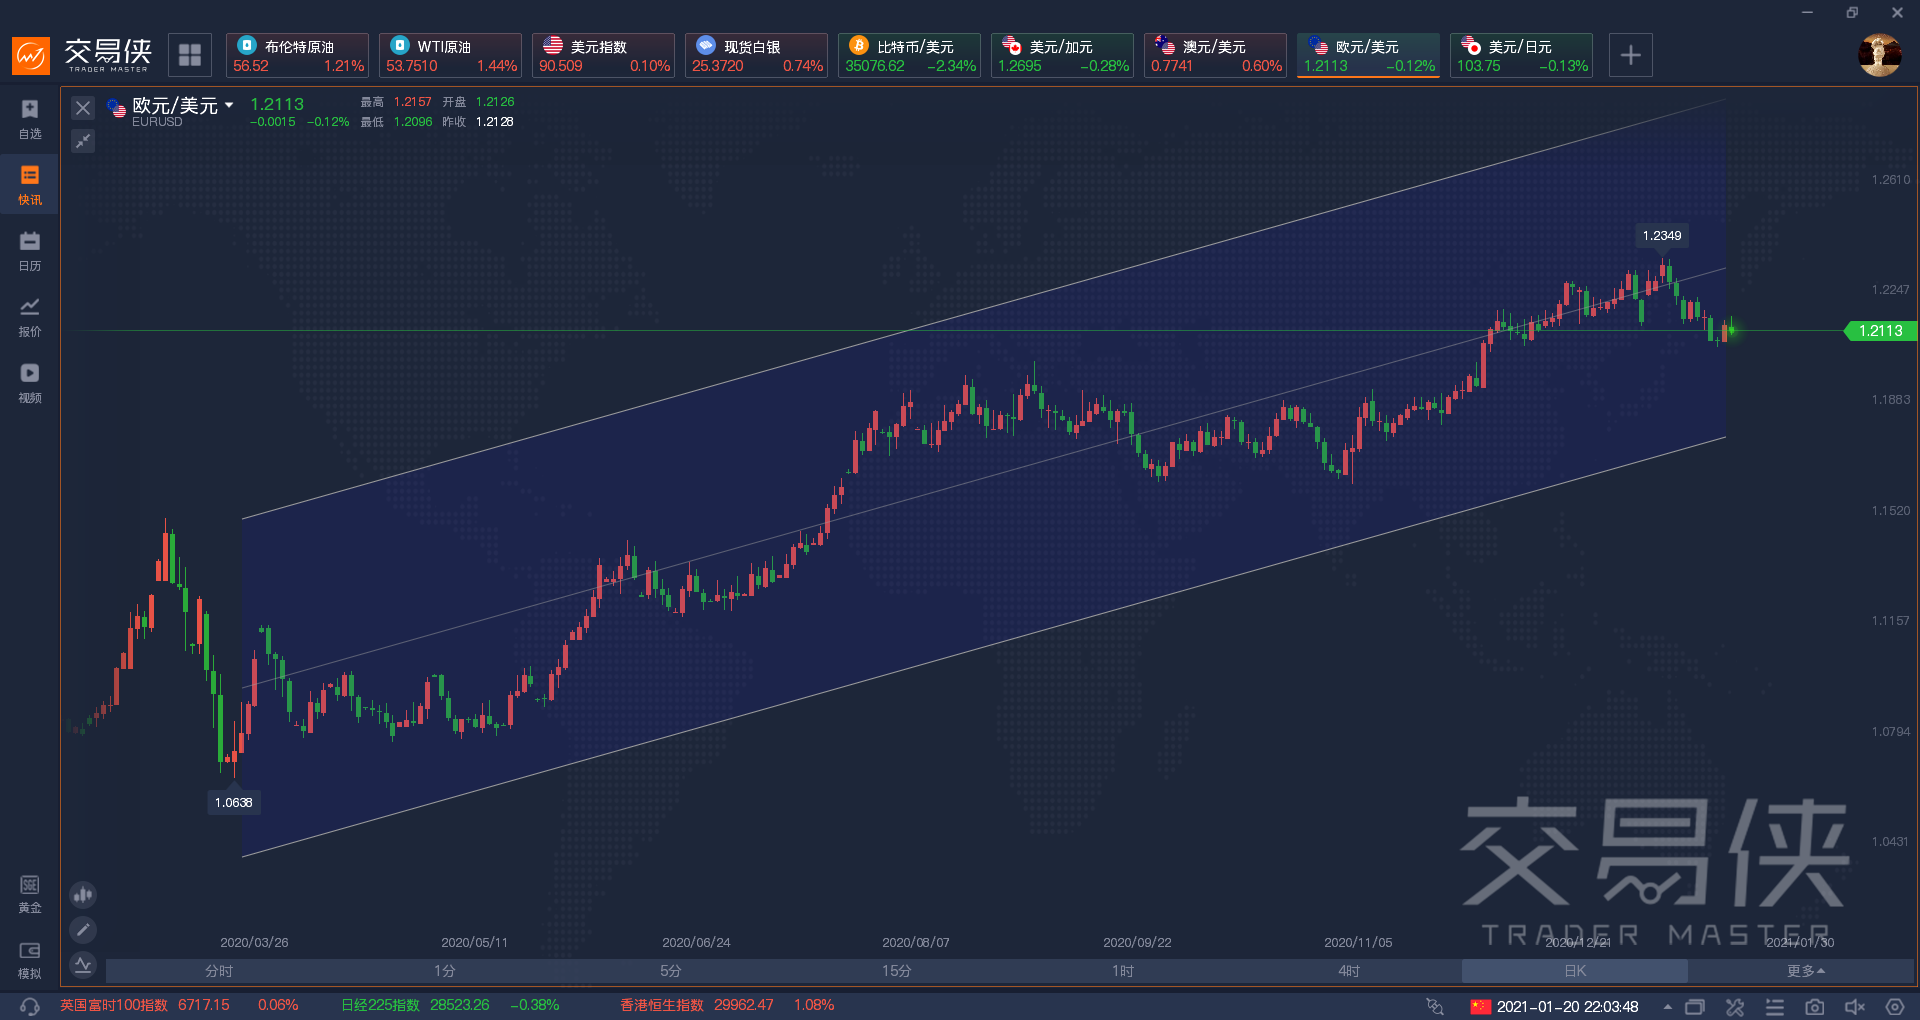The width and height of the screenshot is (1920, 1020).
Task: Open the 视频 video sidebar icon
Action: click(x=30, y=382)
